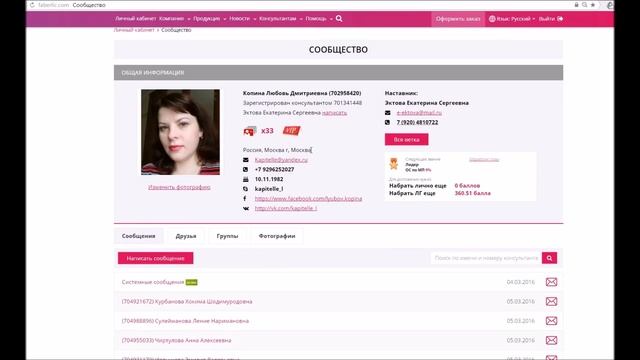Click the globe language icon

point(492,19)
